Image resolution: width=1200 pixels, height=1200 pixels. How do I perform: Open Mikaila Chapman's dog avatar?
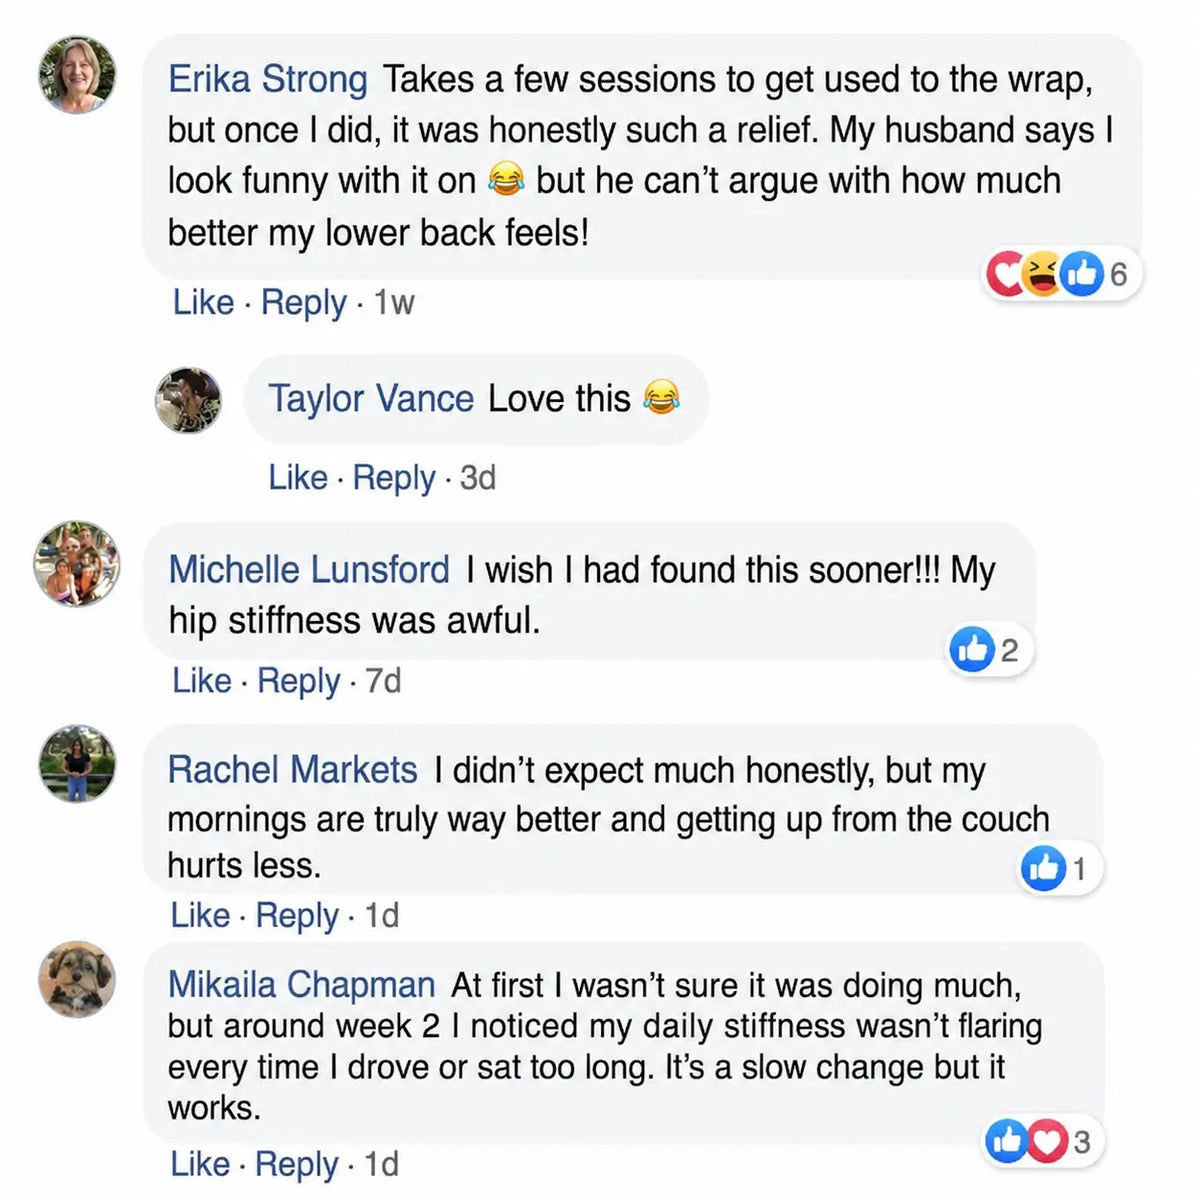pyautogui.click(x=77, y=979)
